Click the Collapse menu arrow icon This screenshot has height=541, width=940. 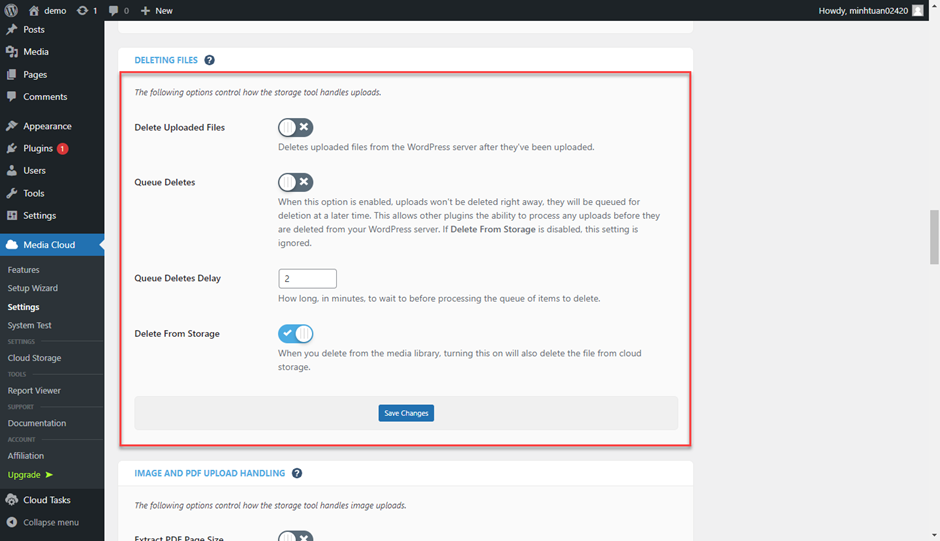pyautogui.click(x=12, y=522)
